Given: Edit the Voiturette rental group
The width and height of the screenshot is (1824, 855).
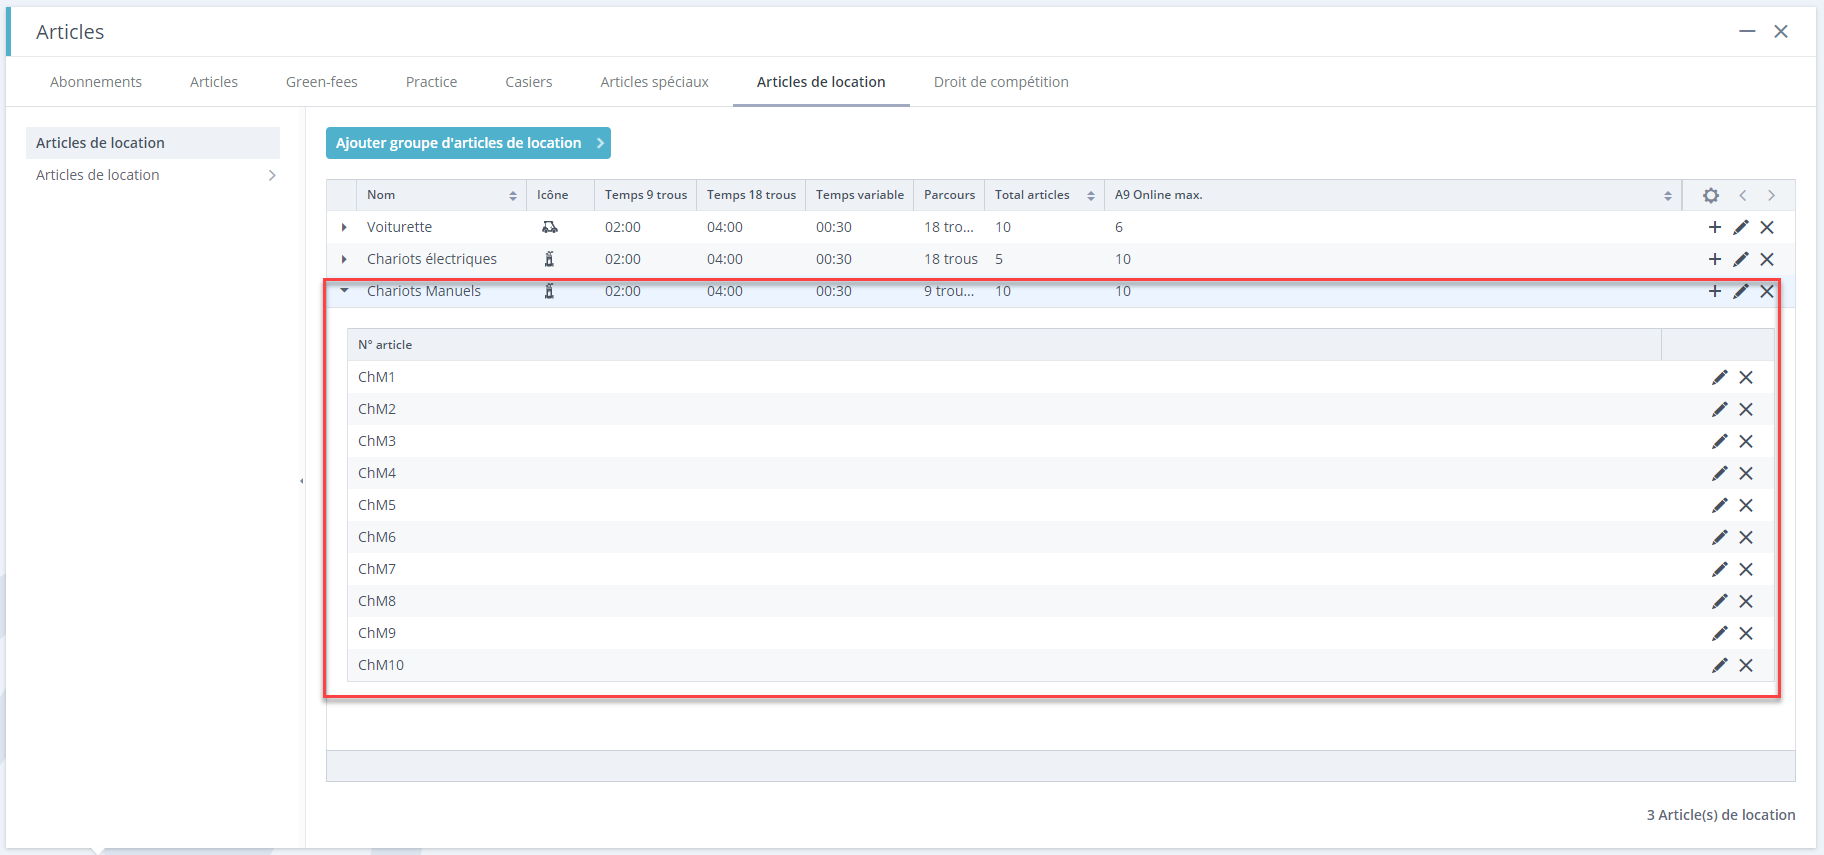Looking at the screenshot, I should (1741, 227).
